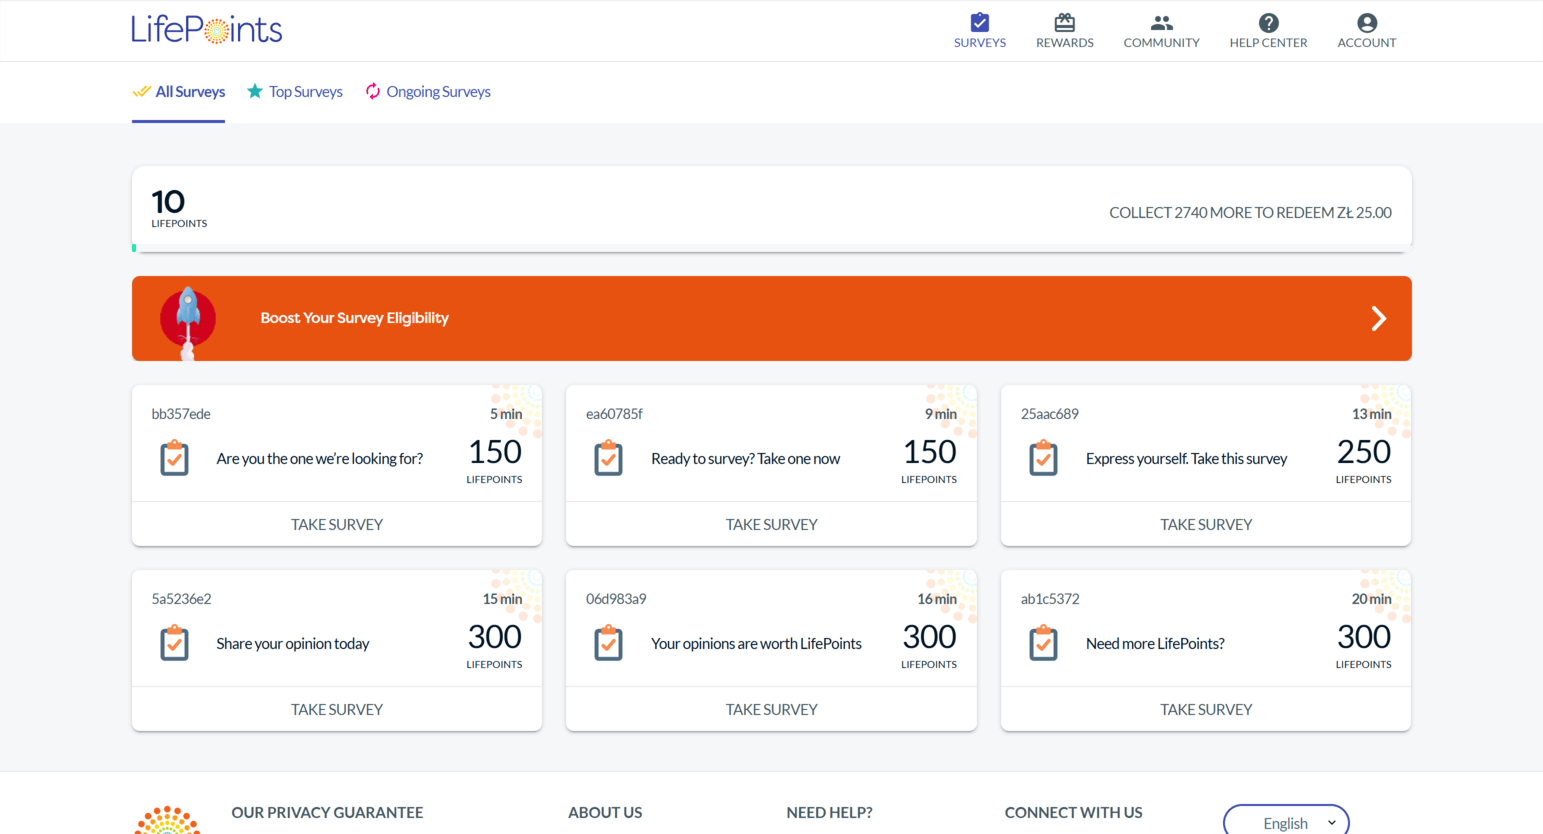This screenshot has height=834, width=1543.
Task: Open the English language dropdown
Action: (x=1286, y=822)
